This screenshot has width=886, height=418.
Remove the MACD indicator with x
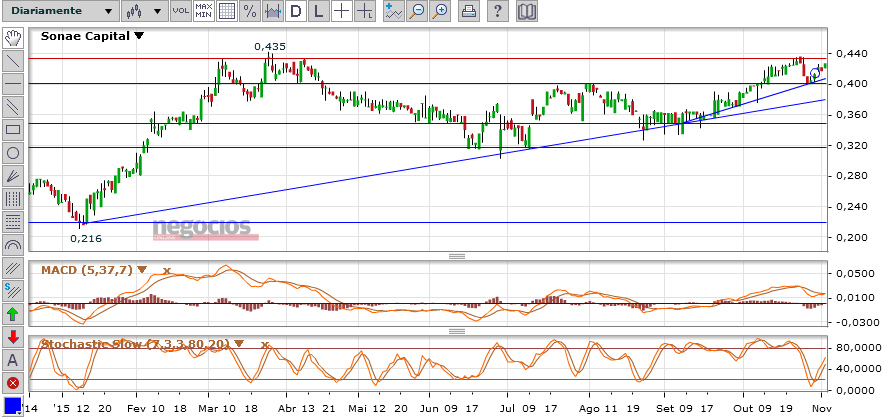166,271
